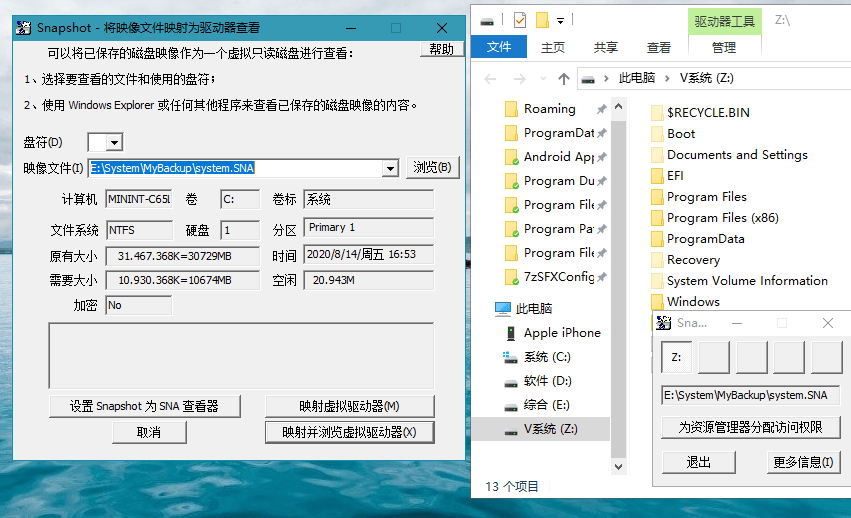Click the up-arrow navigation button in Explorer
851x518 pixels.
[564, 78]
